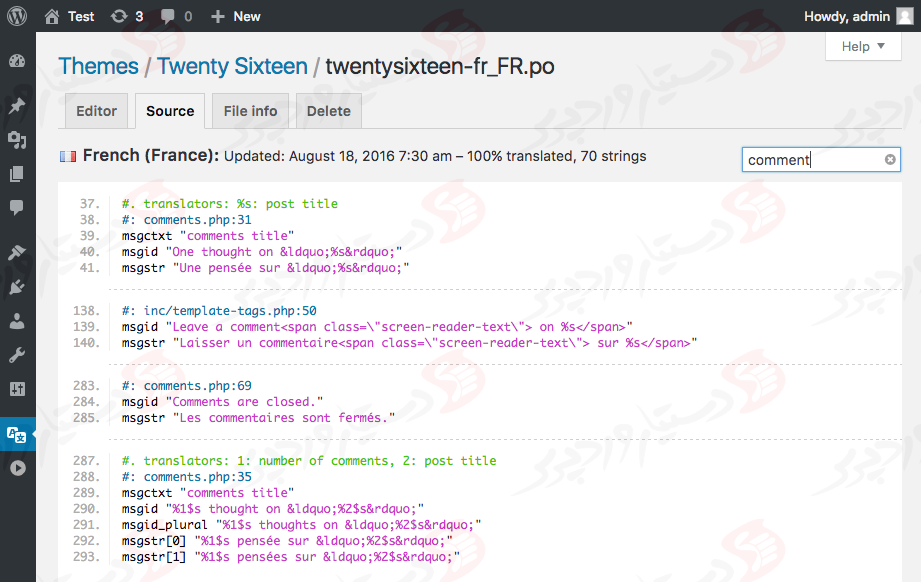Clear the 'comment' search filter text

click(x=890, y=160)
